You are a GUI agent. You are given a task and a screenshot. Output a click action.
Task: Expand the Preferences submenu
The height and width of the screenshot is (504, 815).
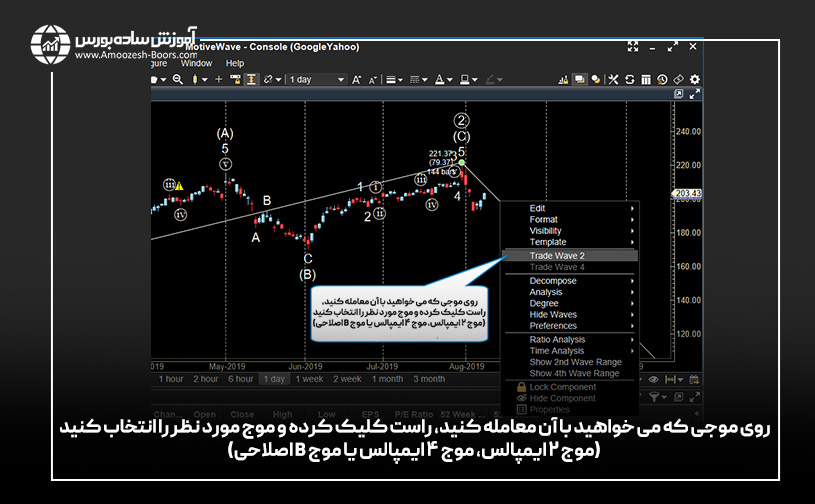point(570,326)
